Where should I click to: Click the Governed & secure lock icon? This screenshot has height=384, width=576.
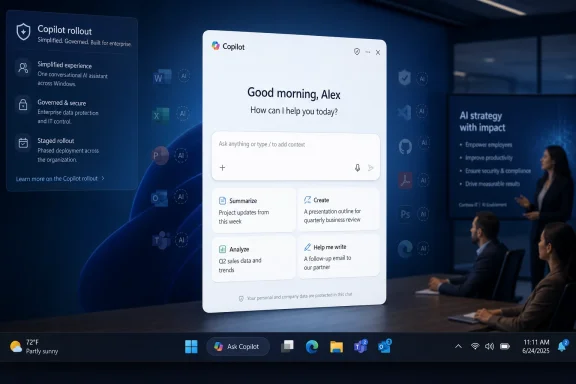23,104
